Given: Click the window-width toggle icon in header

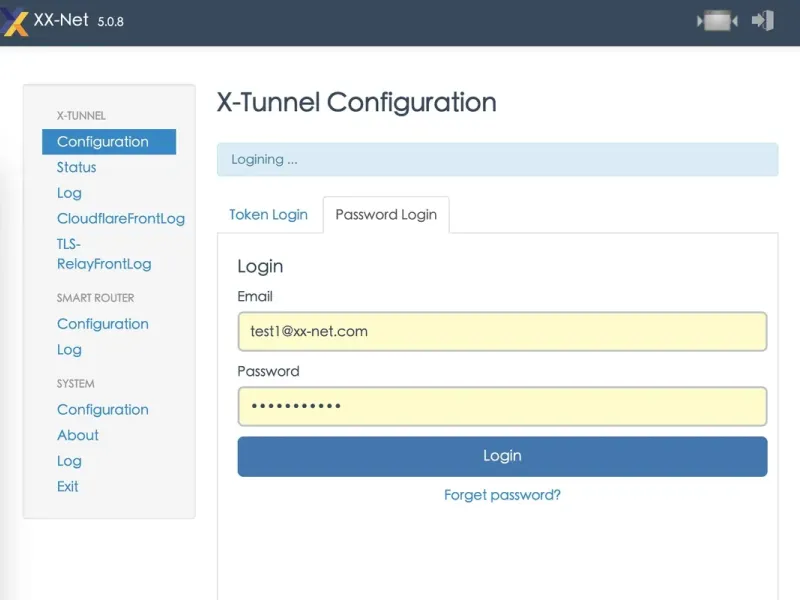Looking at the screenshot, I should coord(718,21).
